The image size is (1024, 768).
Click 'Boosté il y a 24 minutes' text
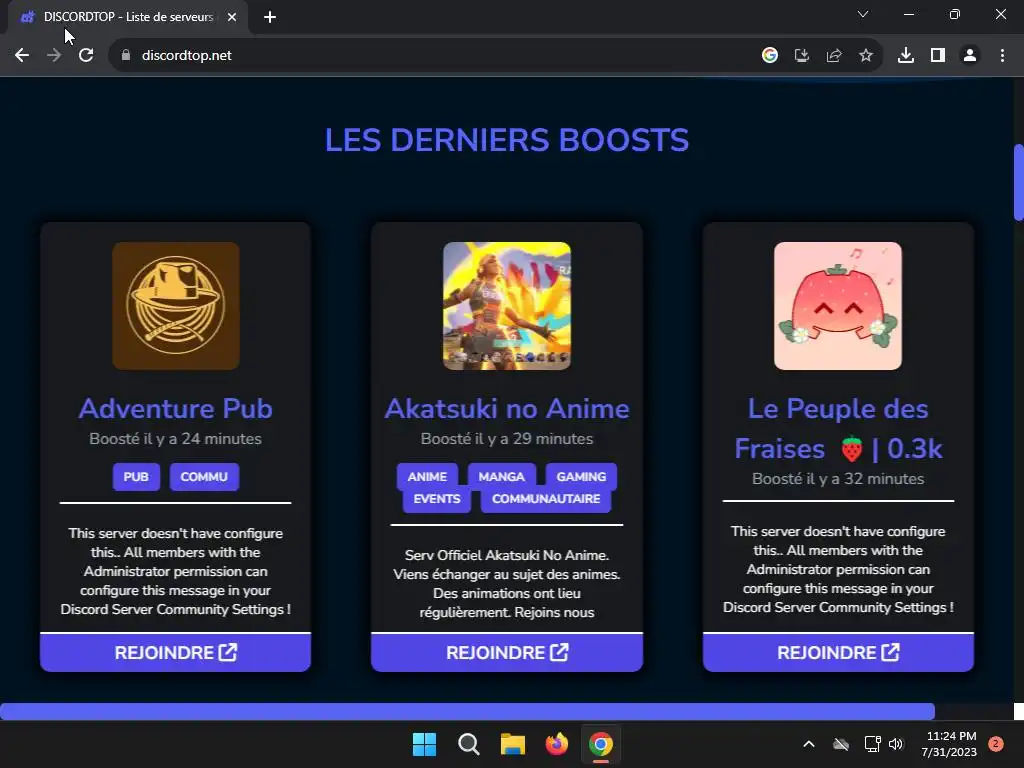[x=176, y=439]
